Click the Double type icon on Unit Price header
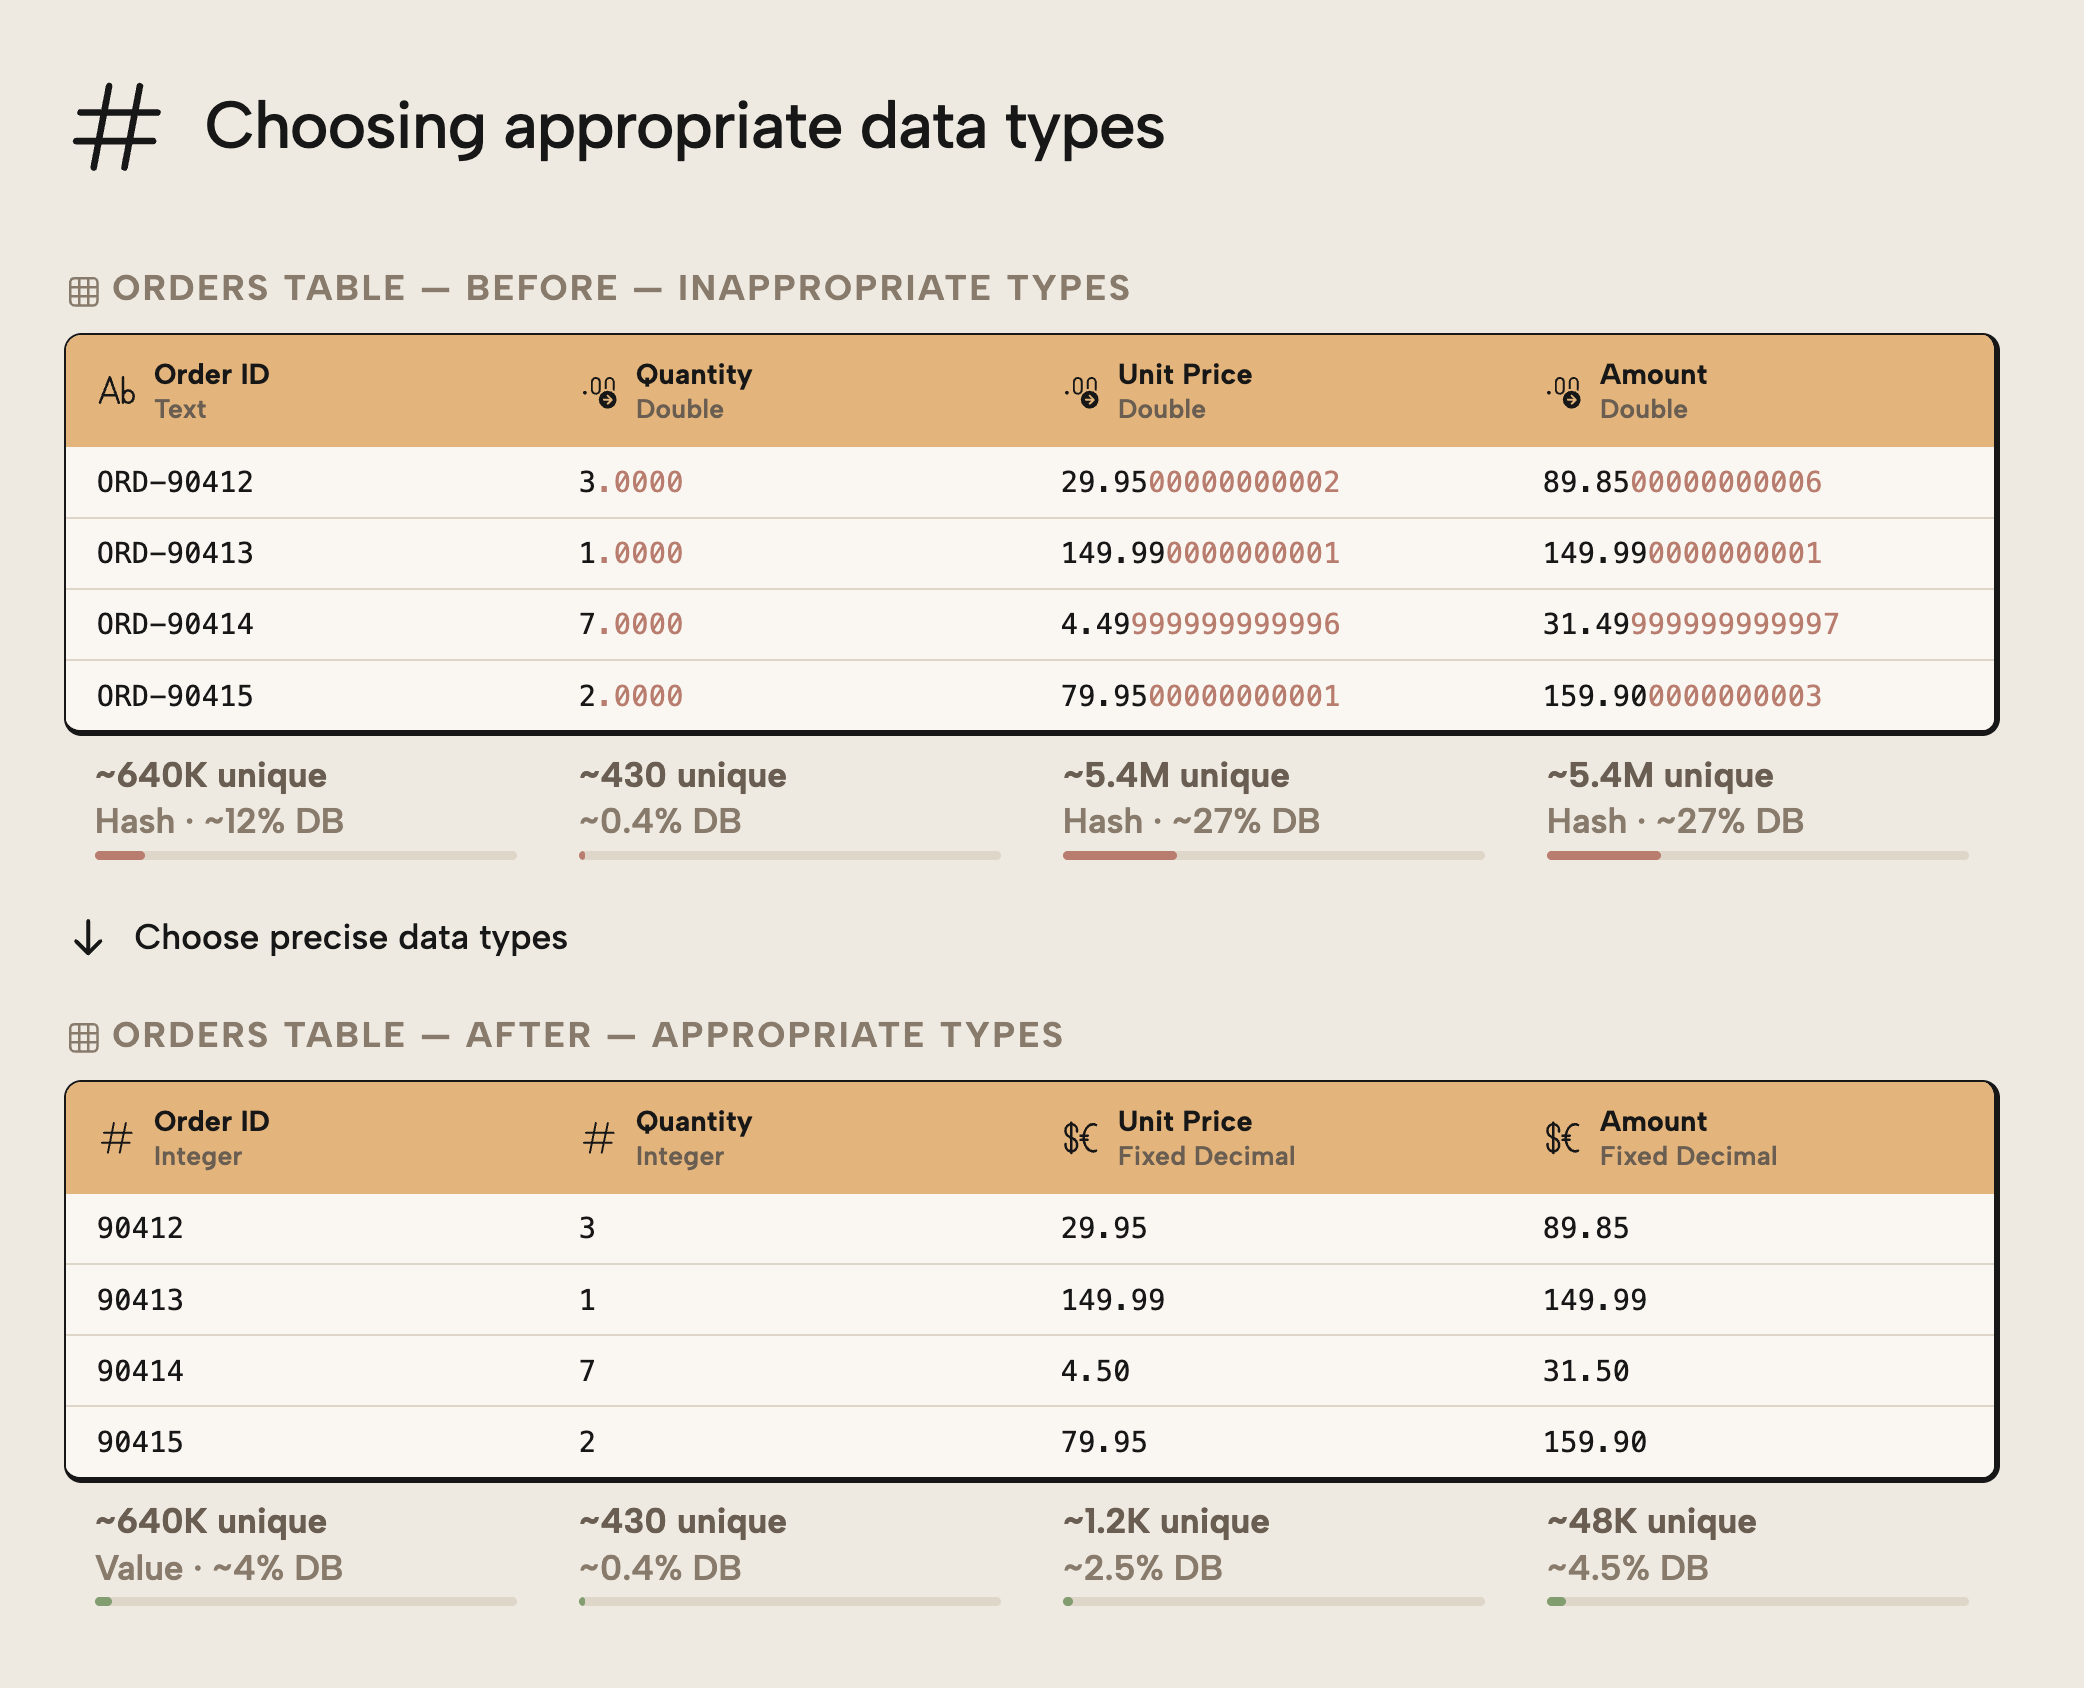The height and width of the screenshot is (1688, 2084). 1079,390
